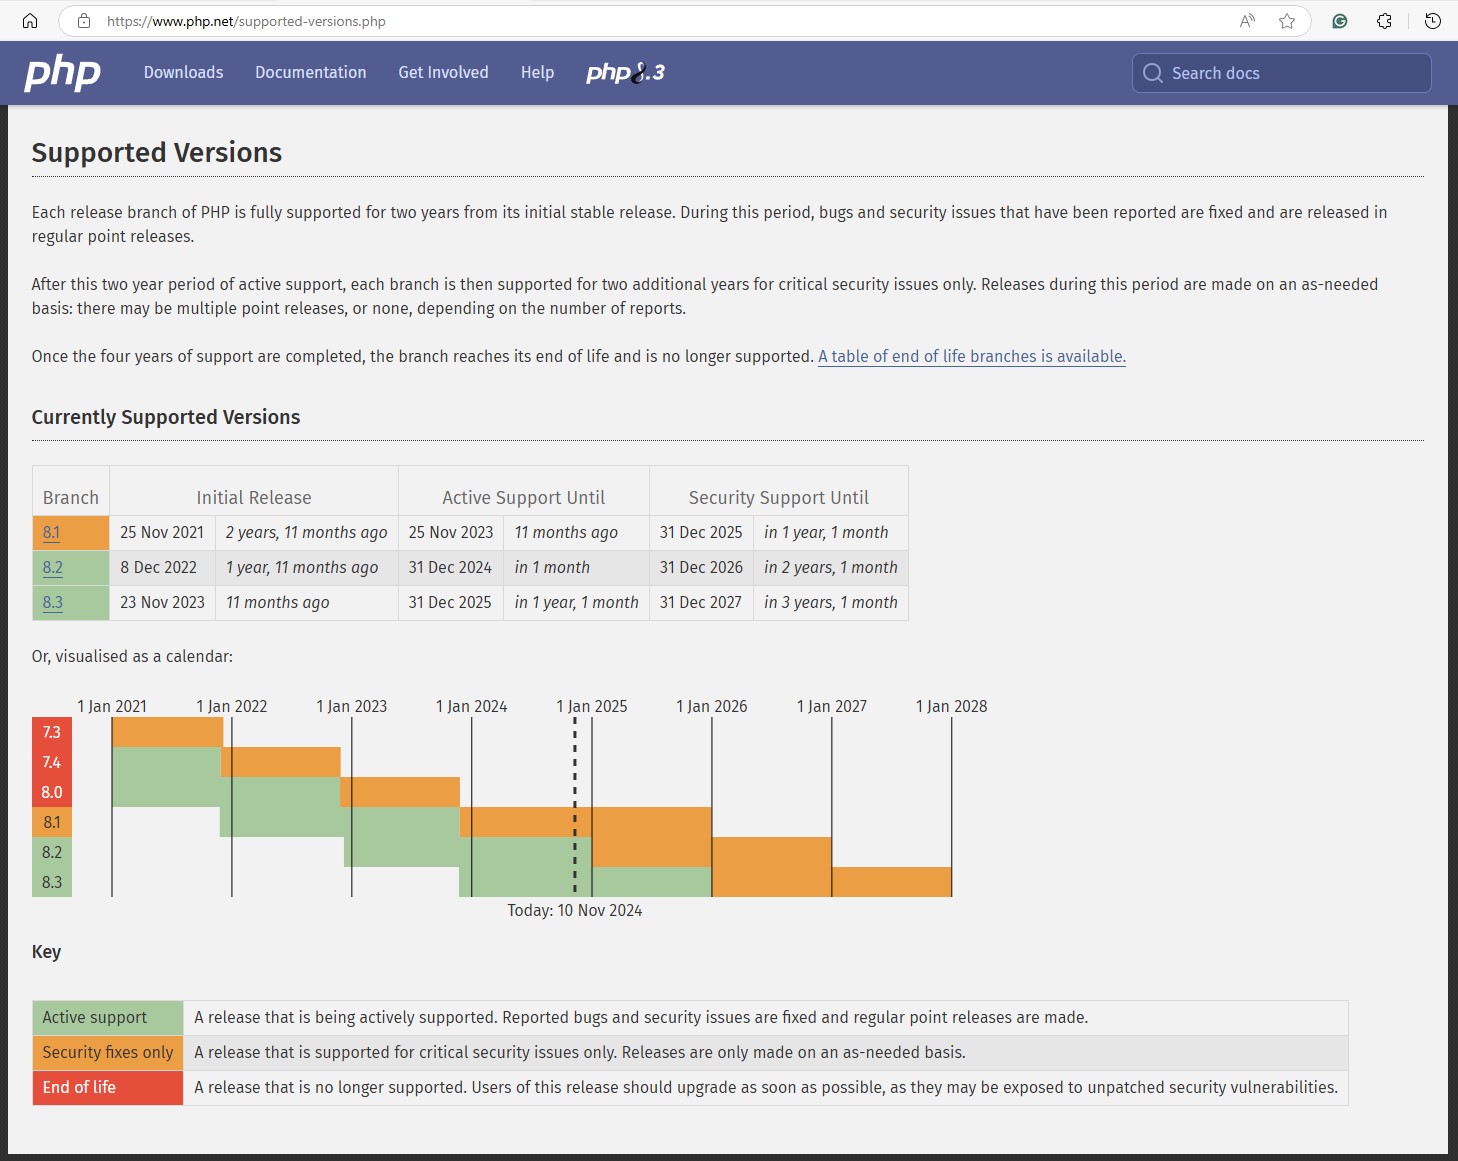Click the End of life key swatch
1458x1161 pixels.
pos(108,1087)
